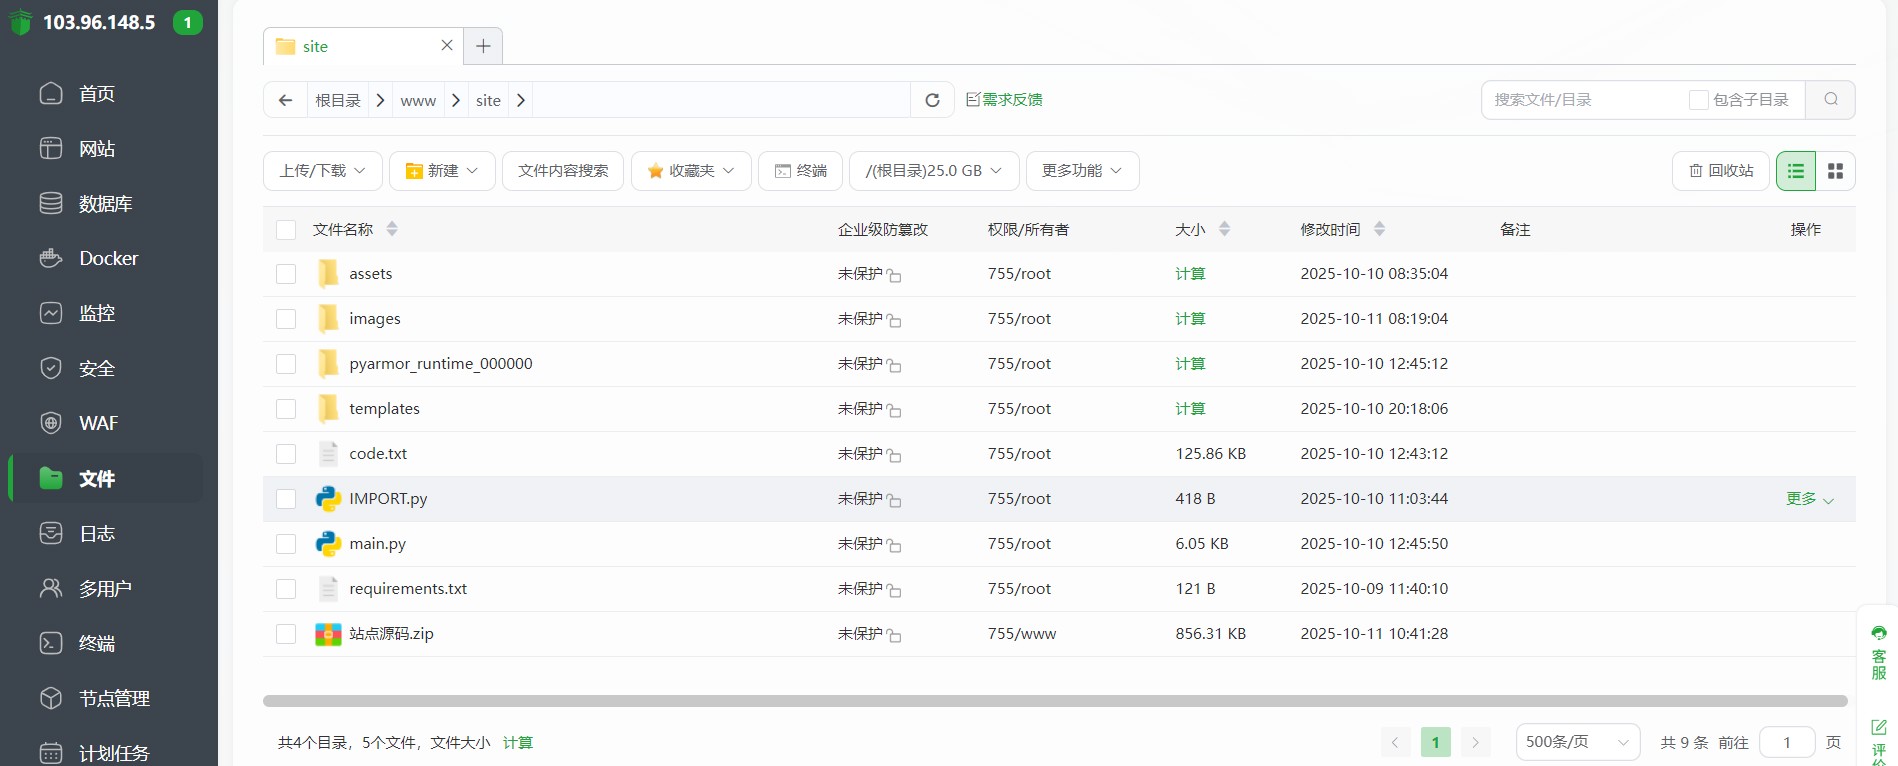Expand the 上传/下载 dropdown
The image size is (1898, 766).
322,171
